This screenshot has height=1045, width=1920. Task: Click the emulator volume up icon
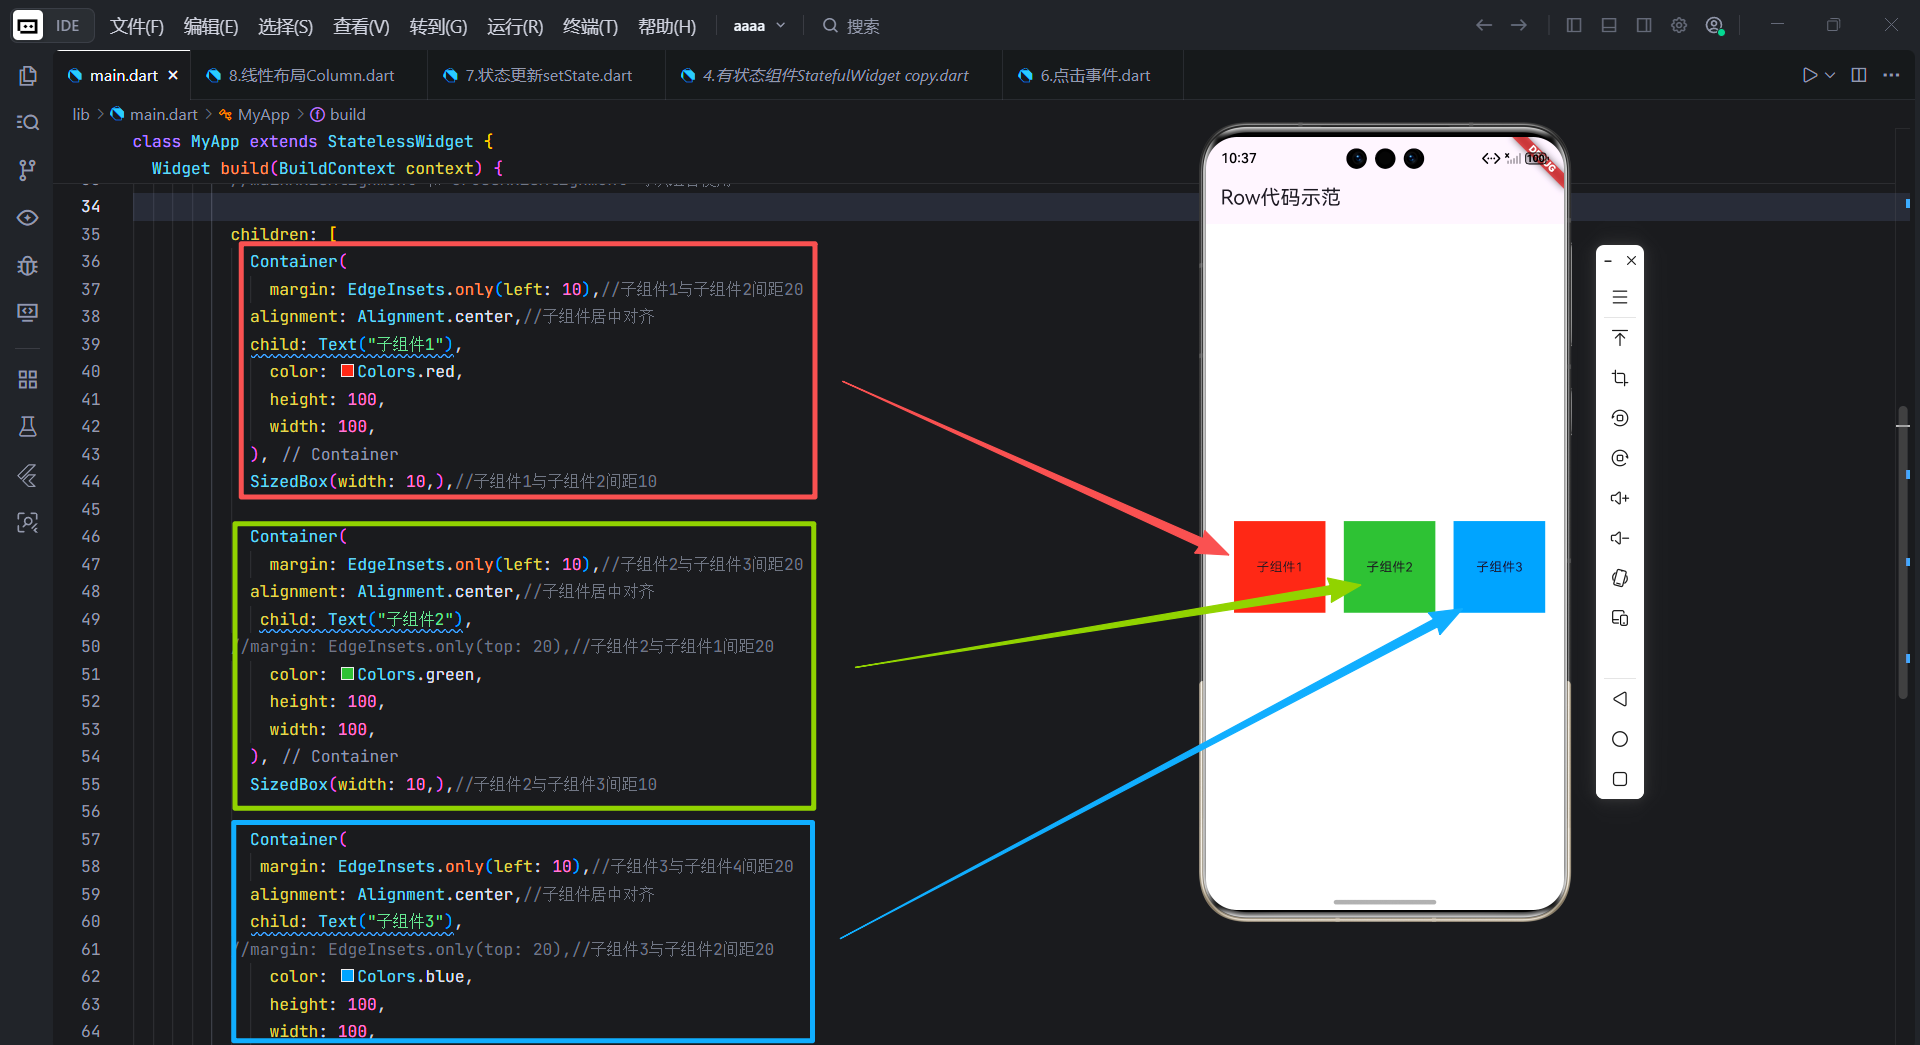coord(1620,498)
